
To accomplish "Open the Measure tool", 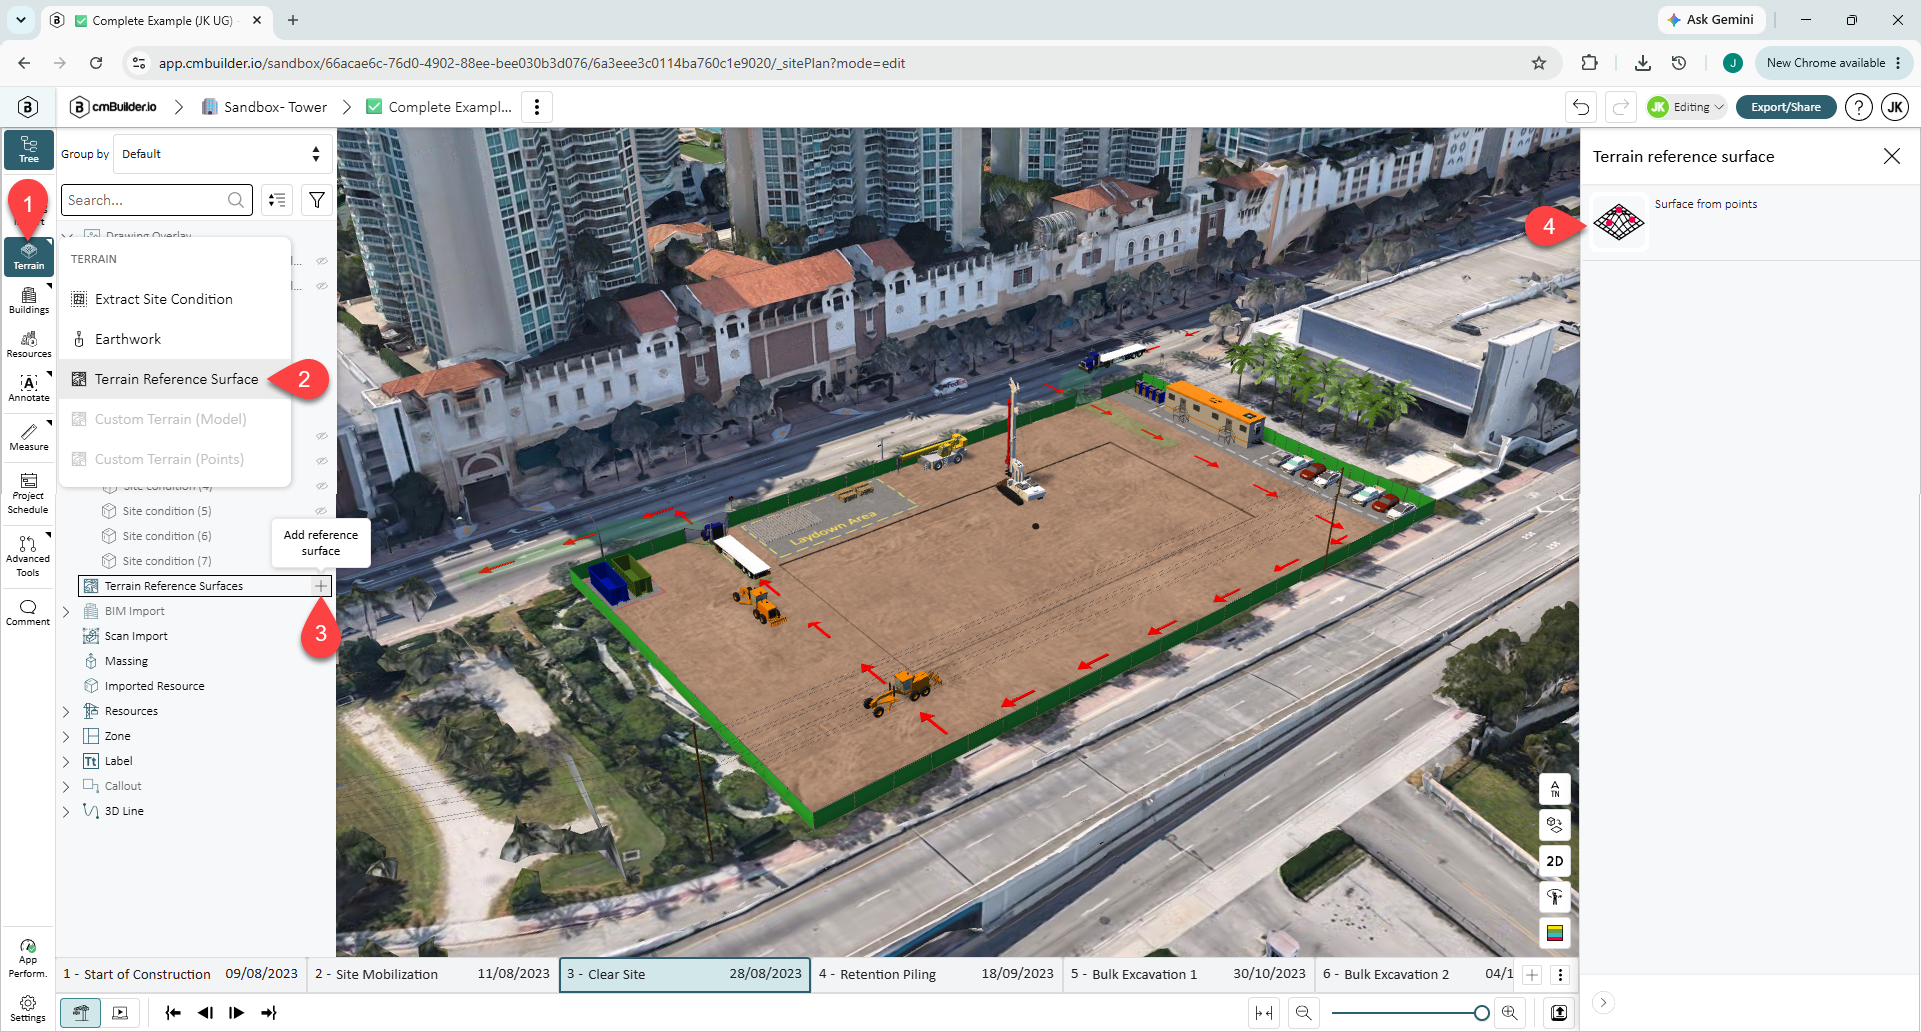I will [29, 437].
